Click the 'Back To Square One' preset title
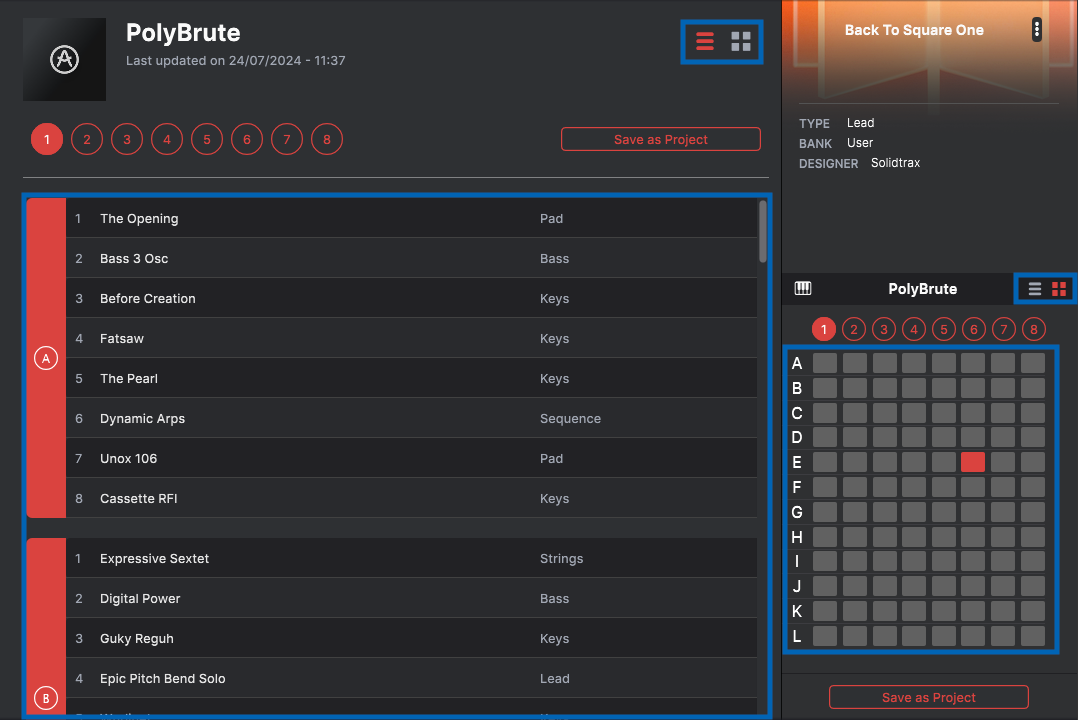1078x720 pixels. pos(914,30)
